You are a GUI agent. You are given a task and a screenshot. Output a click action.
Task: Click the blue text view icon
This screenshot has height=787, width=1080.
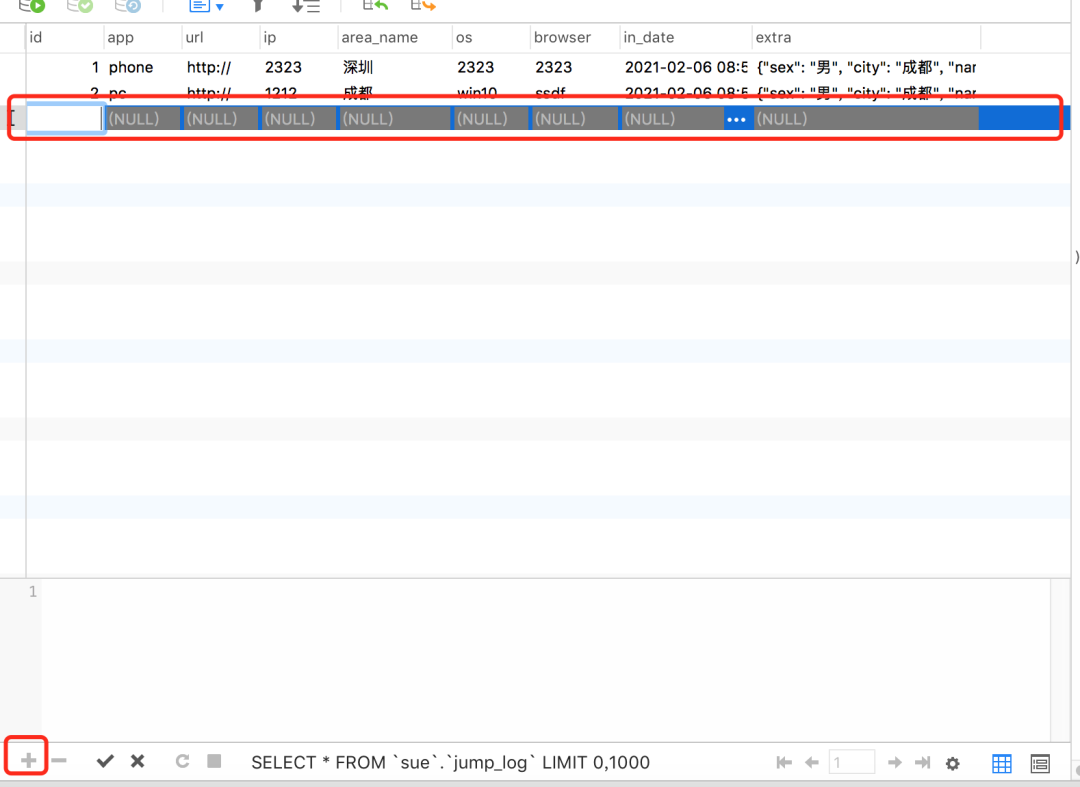coord(200,6)
